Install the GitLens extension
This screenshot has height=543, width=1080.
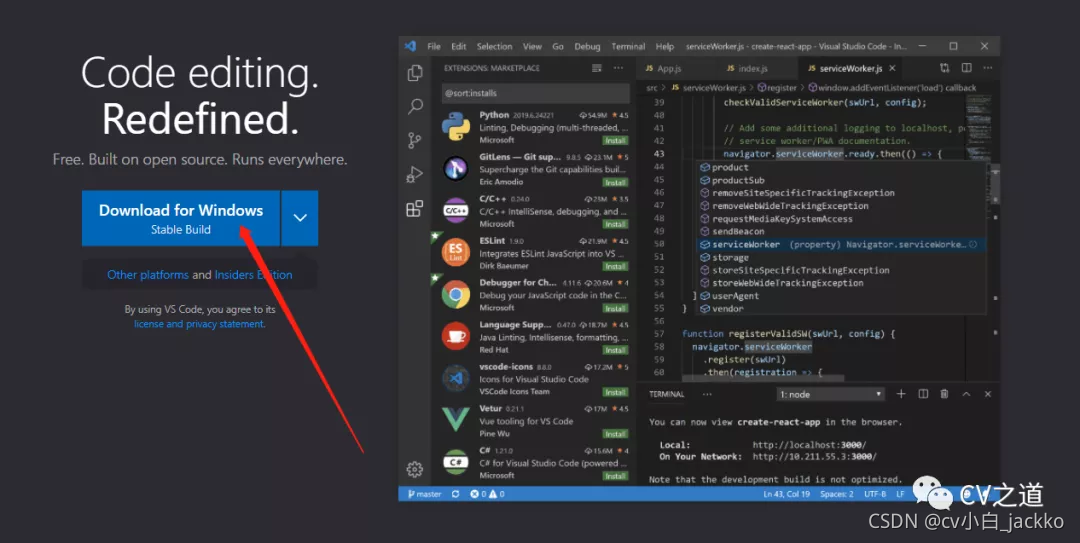pos(615,183)
